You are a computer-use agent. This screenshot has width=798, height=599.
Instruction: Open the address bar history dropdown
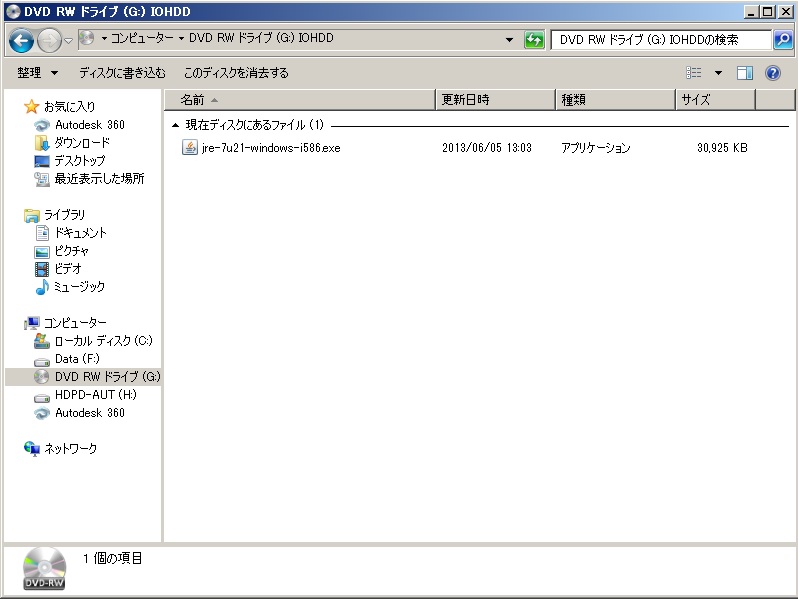coord(509,40)
